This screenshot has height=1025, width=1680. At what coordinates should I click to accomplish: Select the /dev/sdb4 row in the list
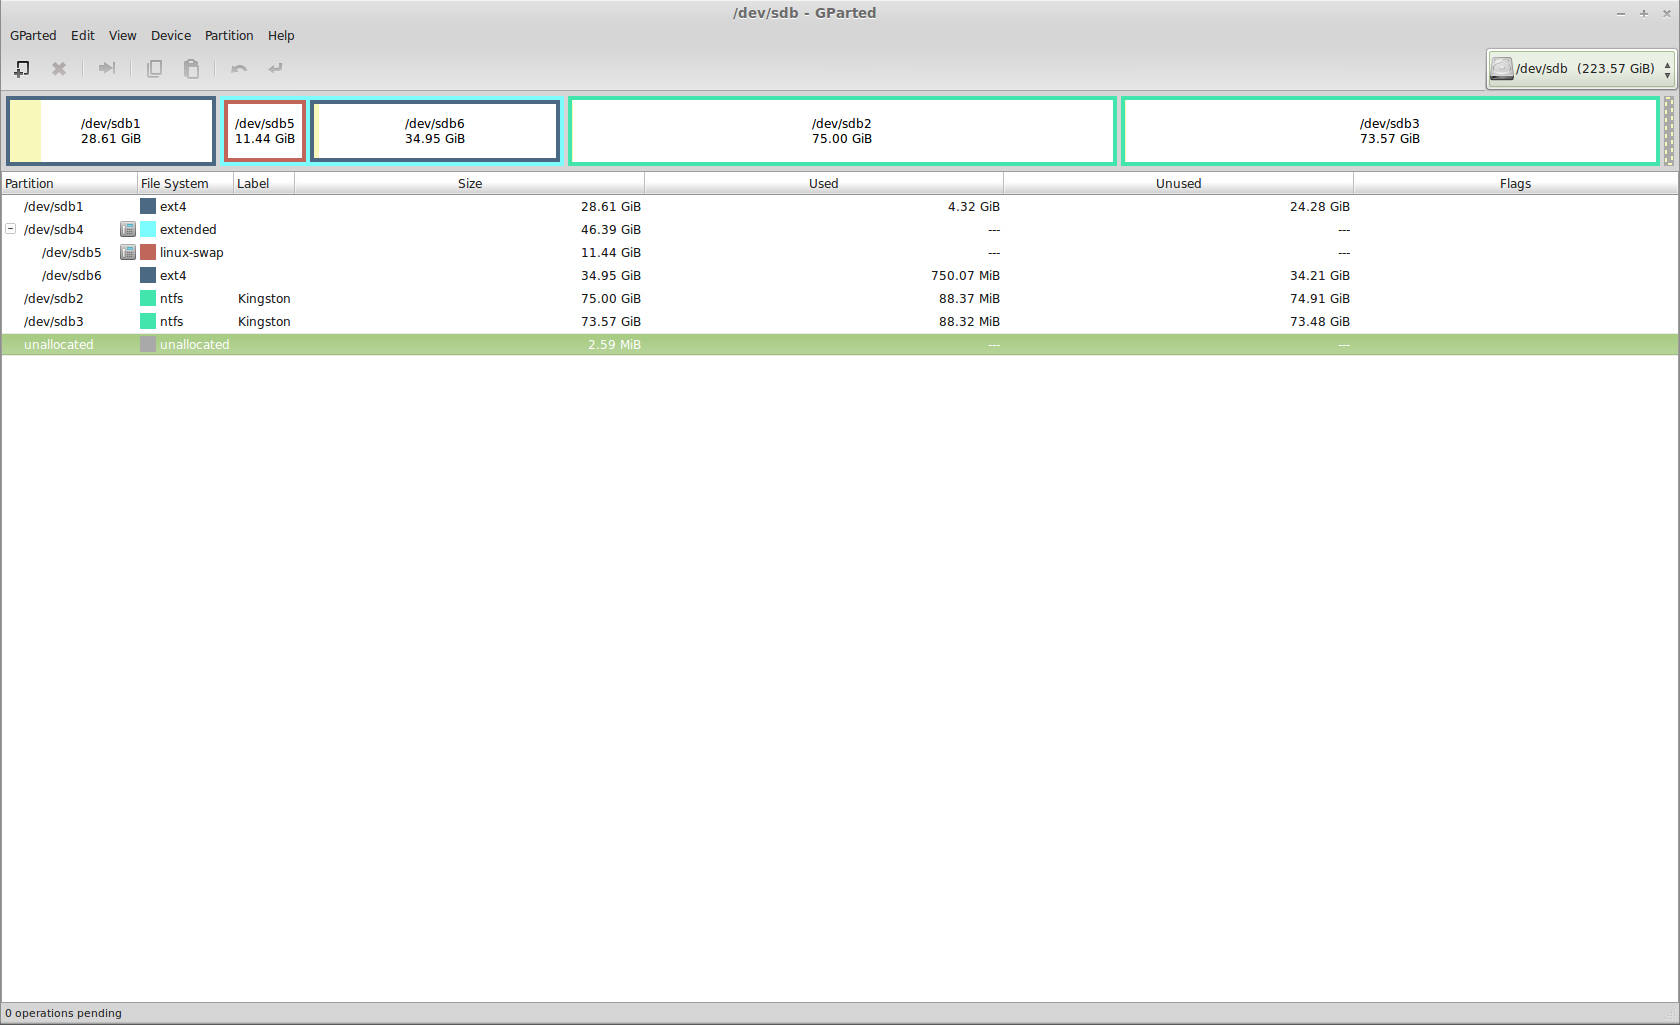click(840, 229)
